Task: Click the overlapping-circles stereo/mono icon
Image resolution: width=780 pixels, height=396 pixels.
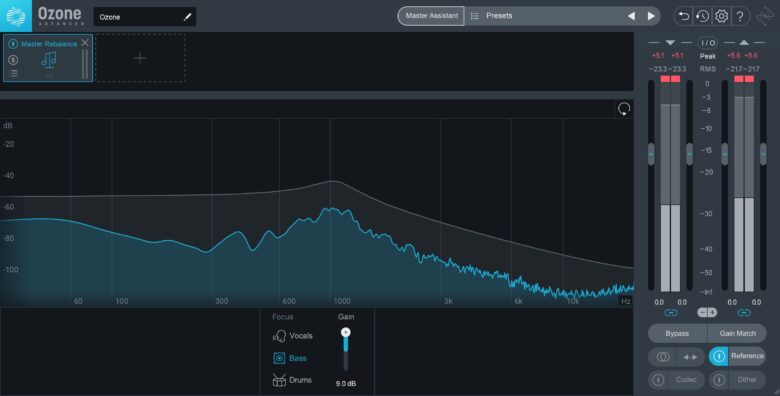Action: [663, 357]
